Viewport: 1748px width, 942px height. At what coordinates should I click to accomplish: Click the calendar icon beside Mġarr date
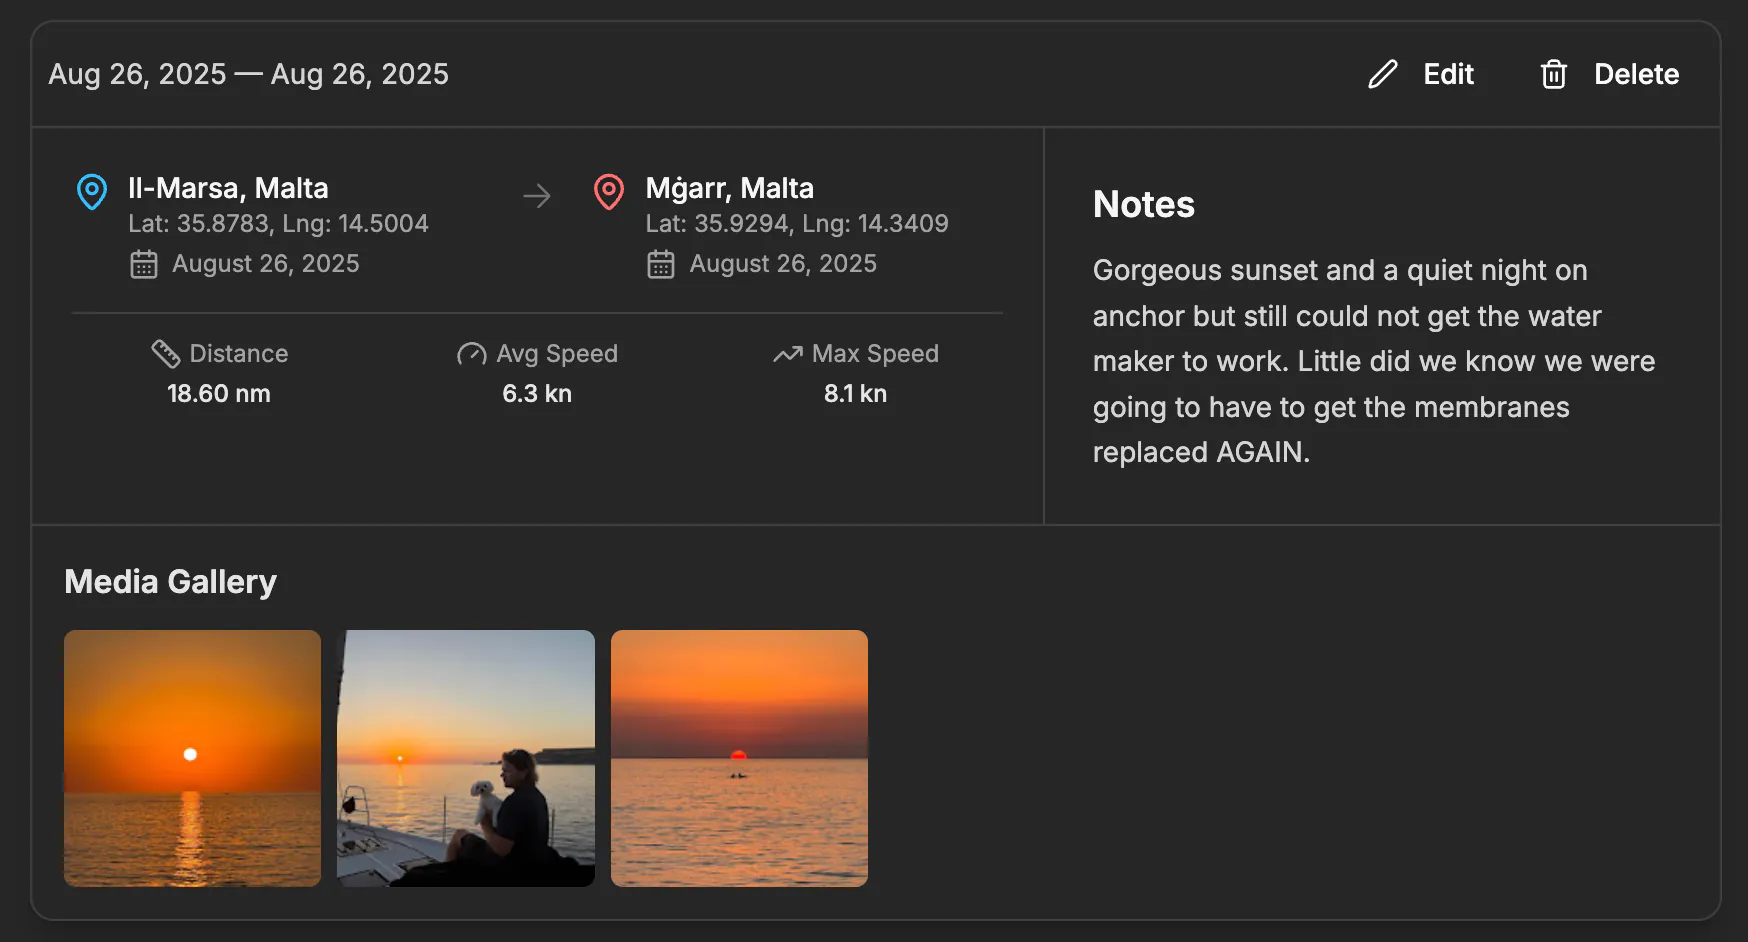(661, 263)
